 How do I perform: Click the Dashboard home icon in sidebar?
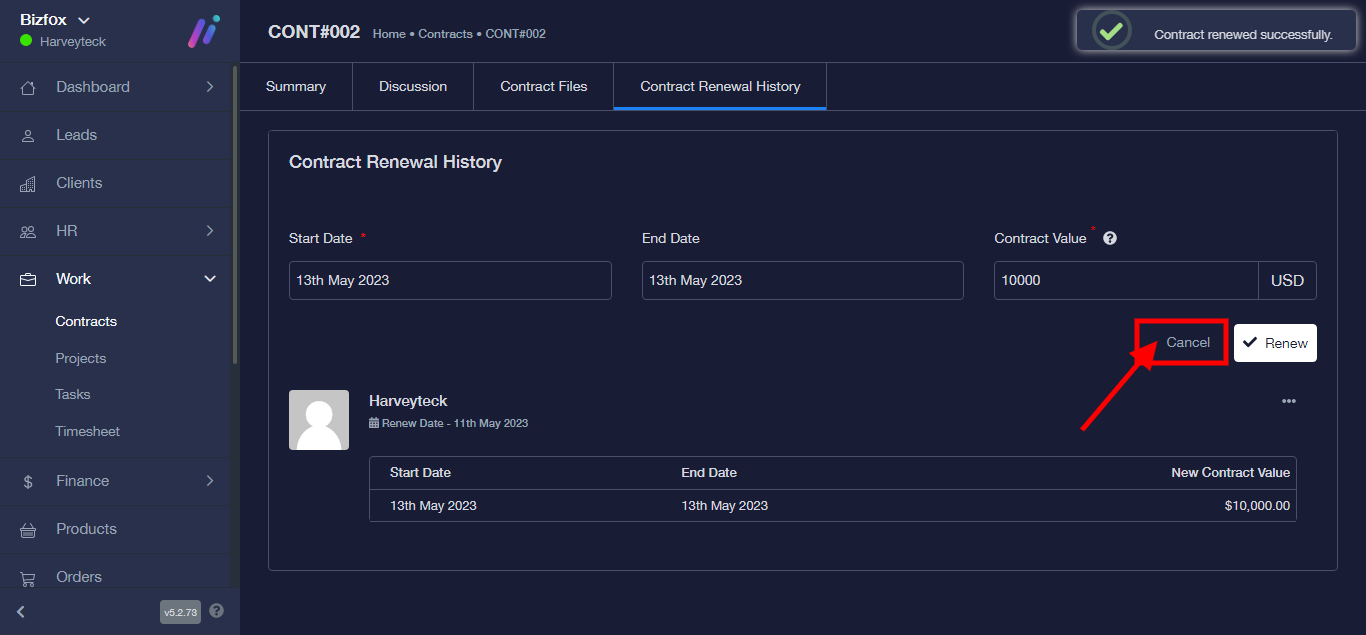click(x=28, y=87)
